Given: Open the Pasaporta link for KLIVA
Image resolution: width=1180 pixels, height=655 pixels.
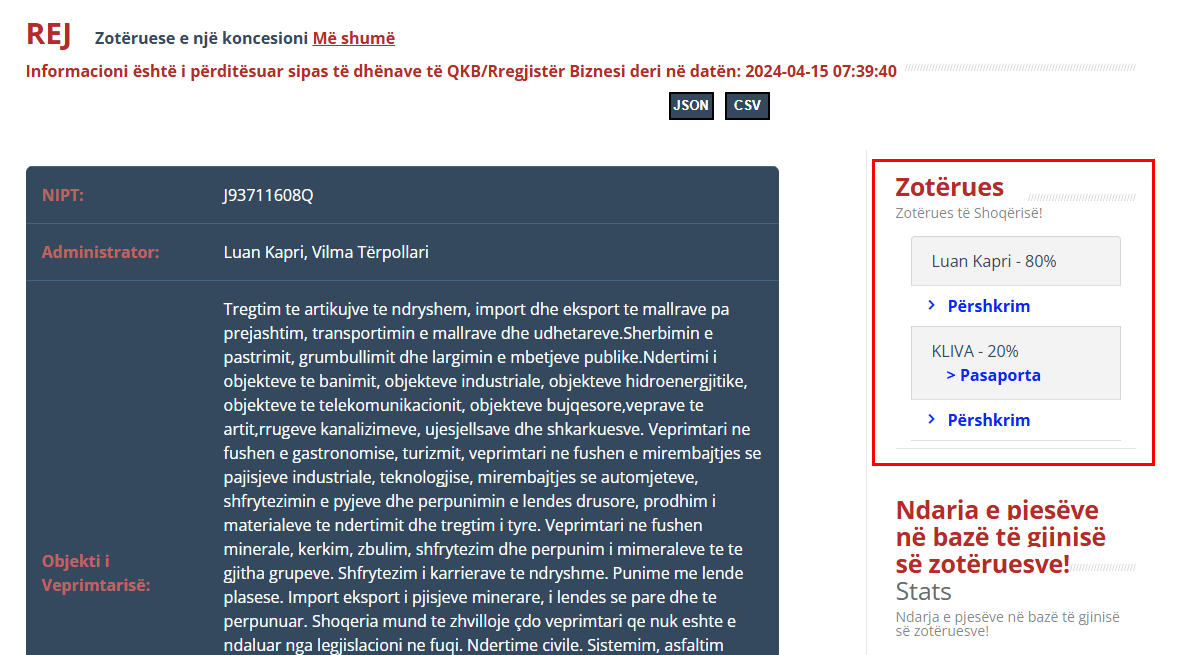Looking at the screenshot, I should click(x=993, y=375).
